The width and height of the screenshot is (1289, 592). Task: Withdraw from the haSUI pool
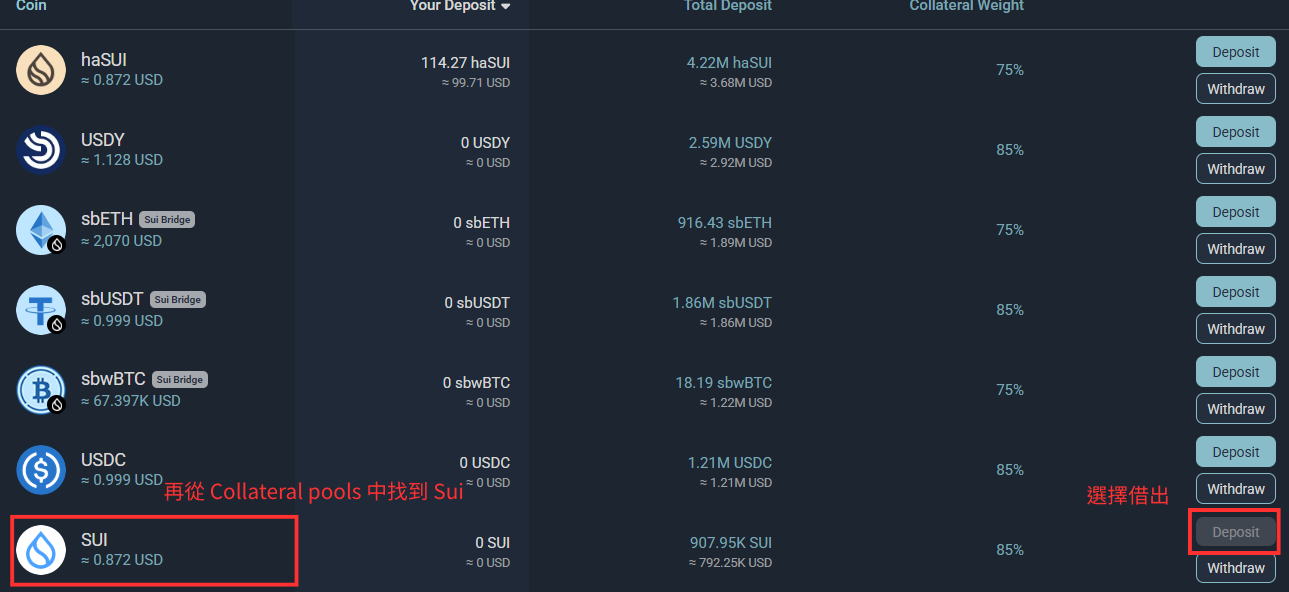click(x=1235, y=89)
